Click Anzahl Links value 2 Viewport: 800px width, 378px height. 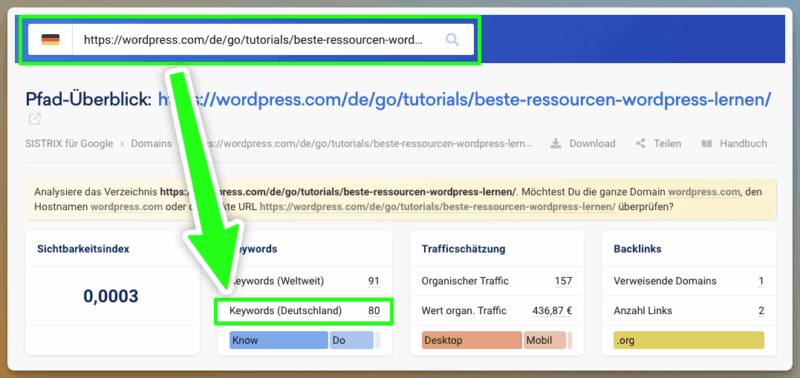pos(761,311)
